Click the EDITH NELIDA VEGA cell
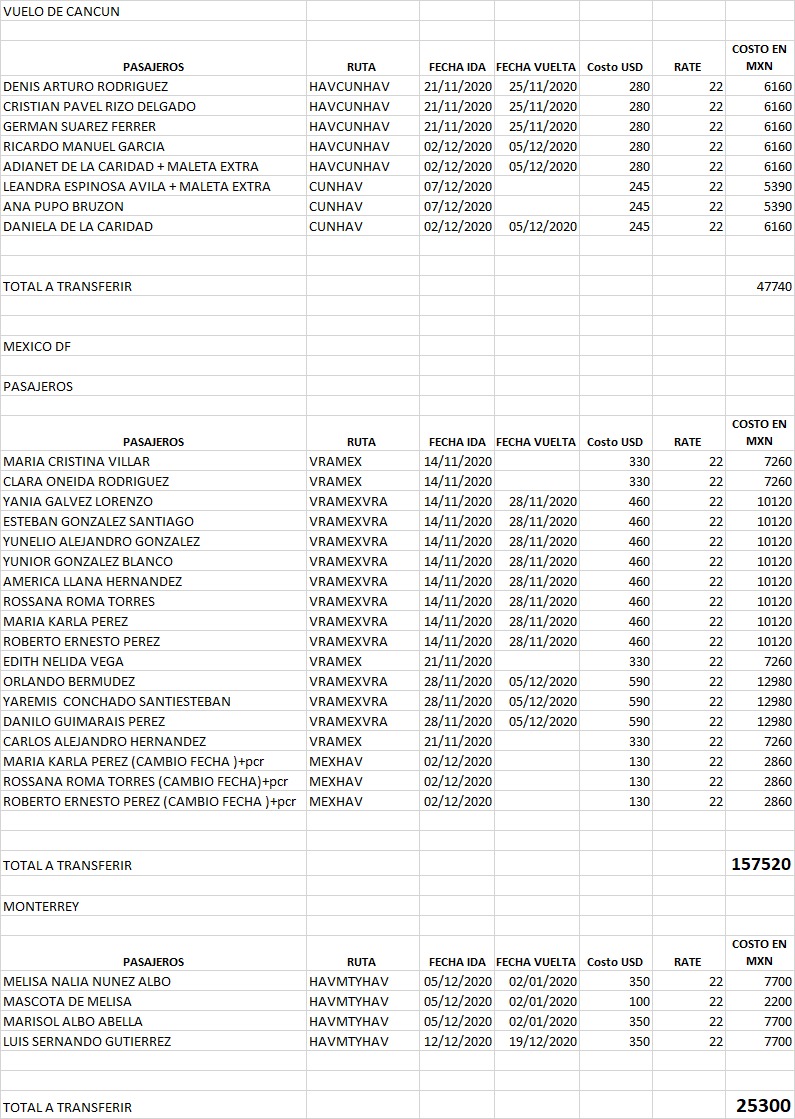795x1119 pixels. (x=153, y=661)
